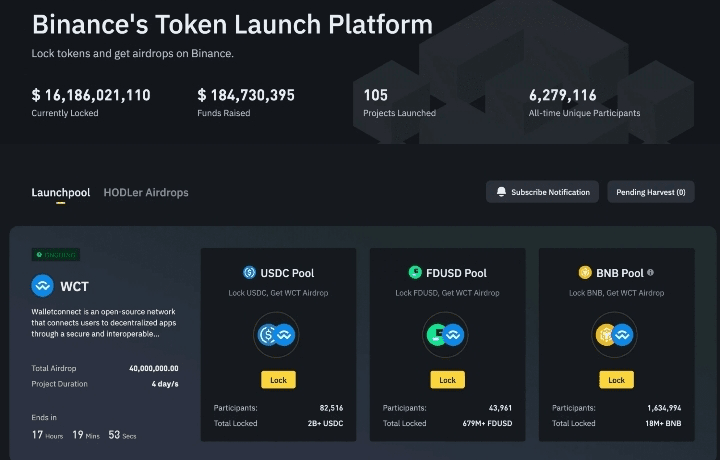Click the Binance's Token Launch Platform title
The height and width of the screenshot is (460, 720).
point(232,24)
